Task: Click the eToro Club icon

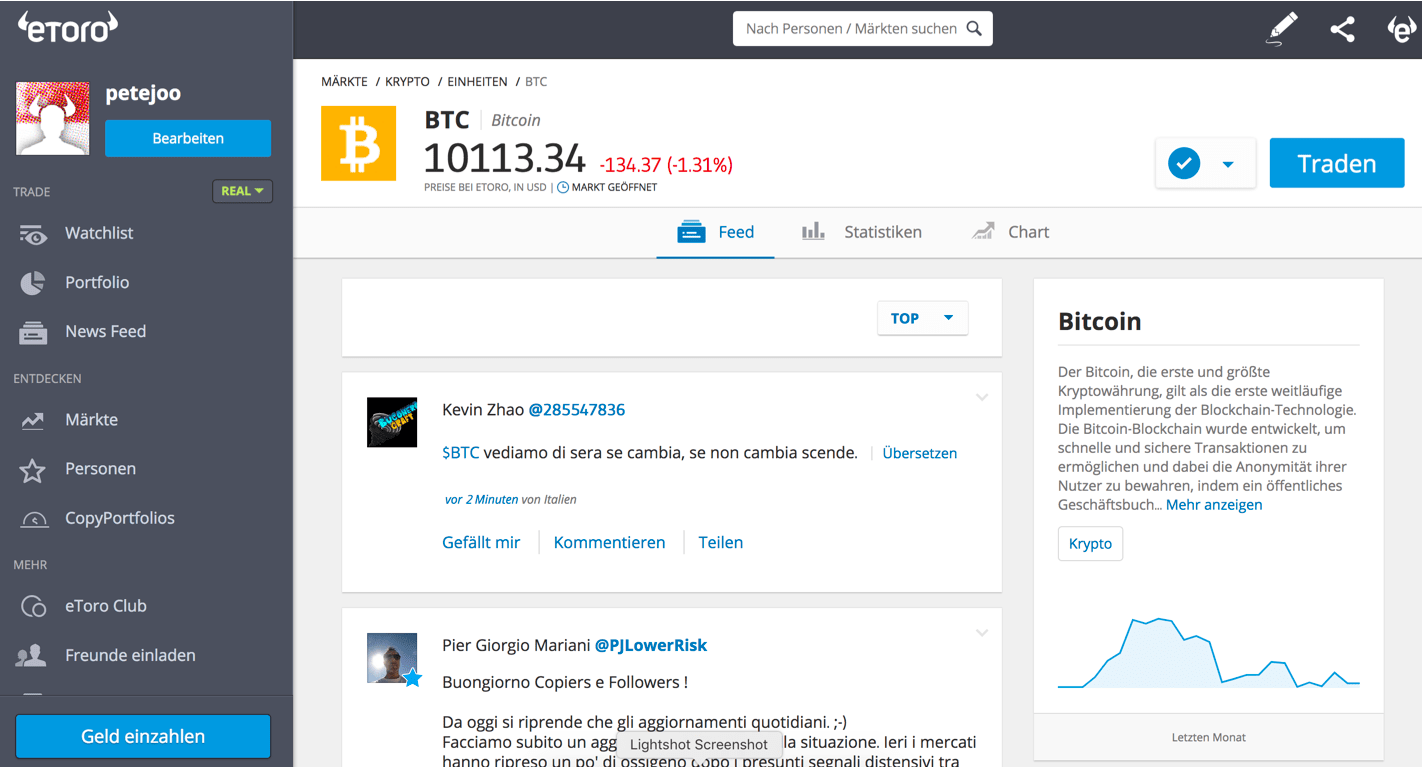Action: pyautogui.click(x=33, y=606)
